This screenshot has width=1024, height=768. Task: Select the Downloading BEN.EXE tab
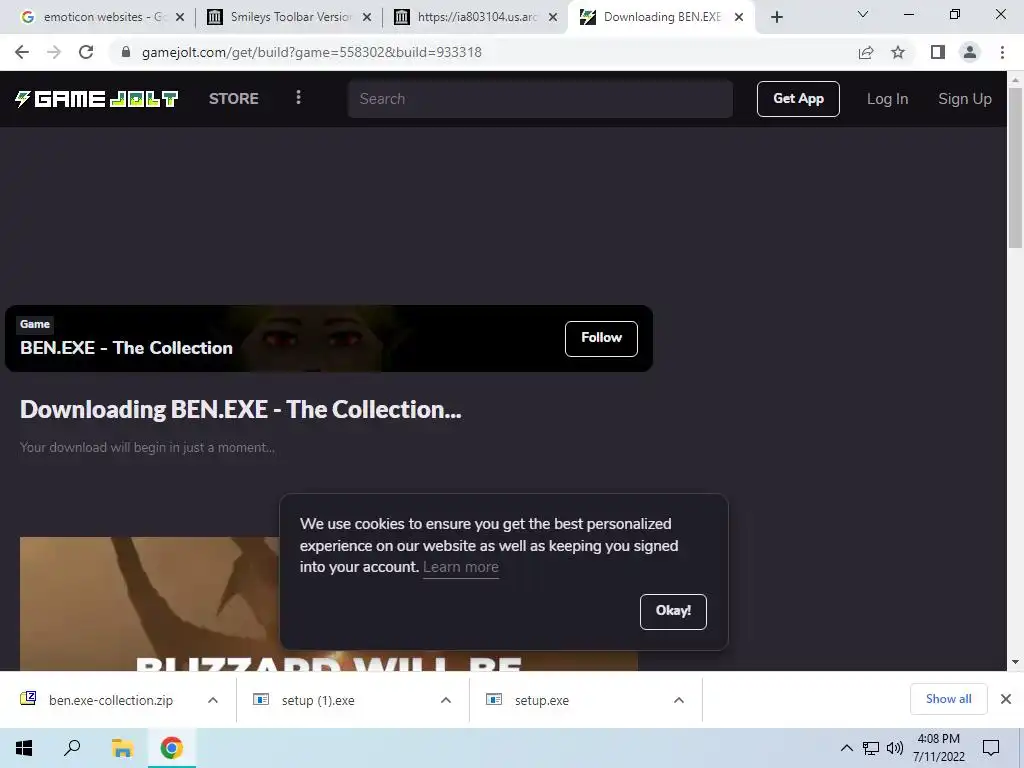660,17
